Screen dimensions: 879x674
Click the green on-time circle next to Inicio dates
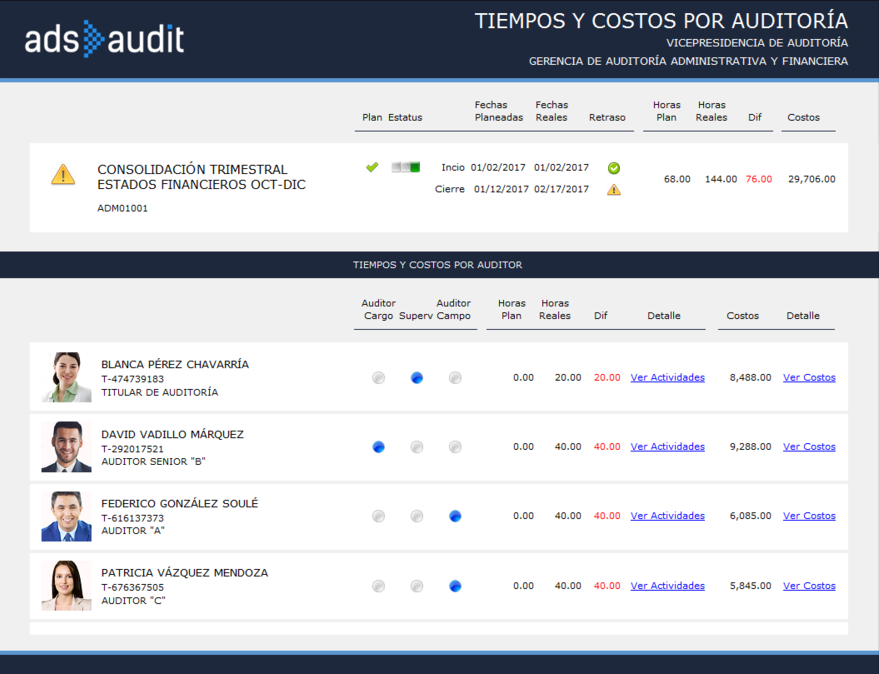(x=613, y=168)
